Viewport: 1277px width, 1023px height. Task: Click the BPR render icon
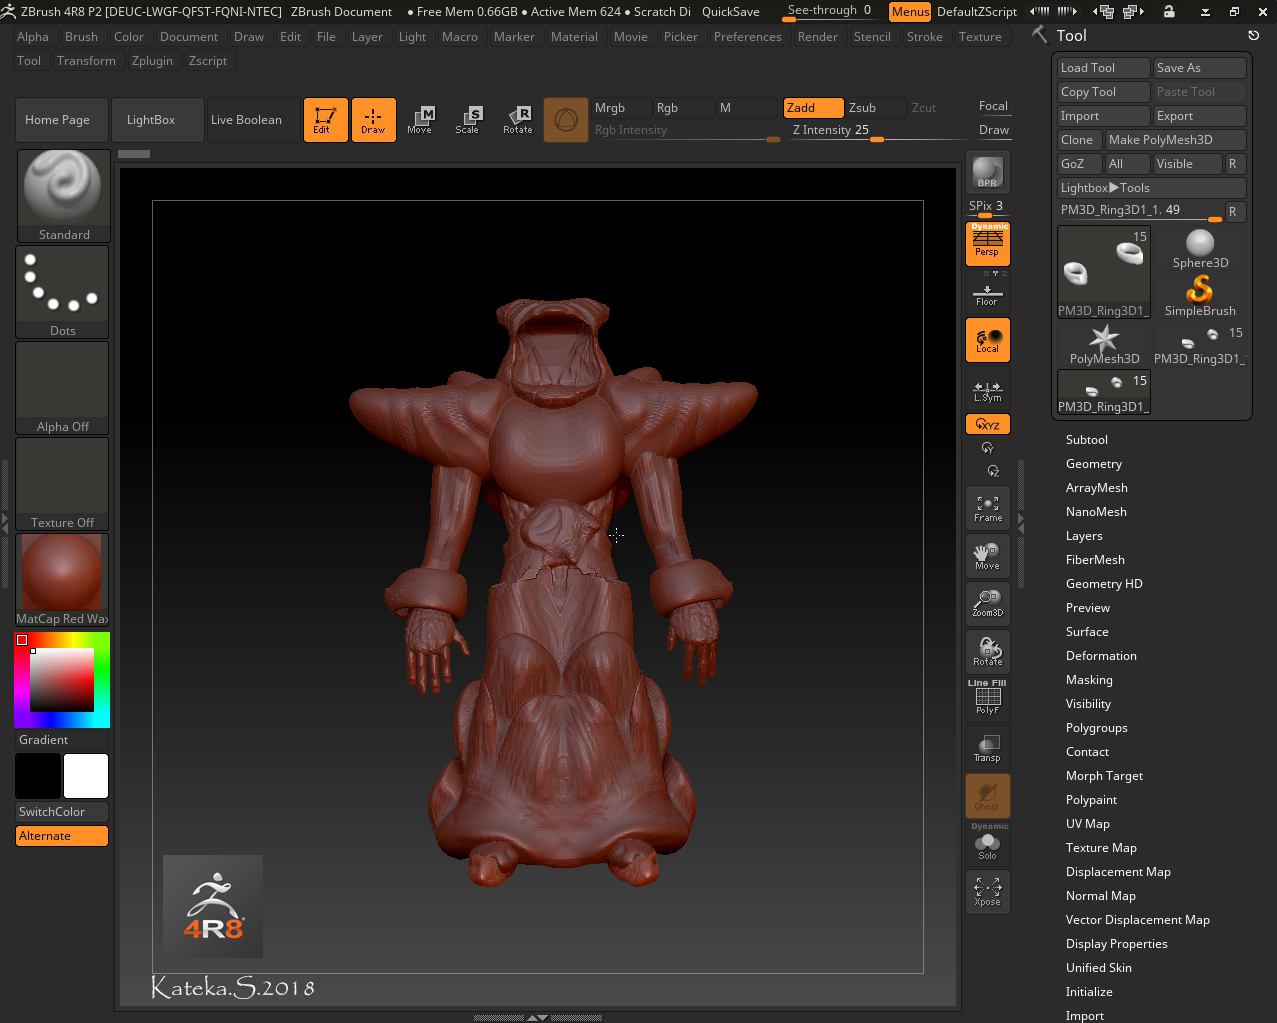tap(987, 172)
